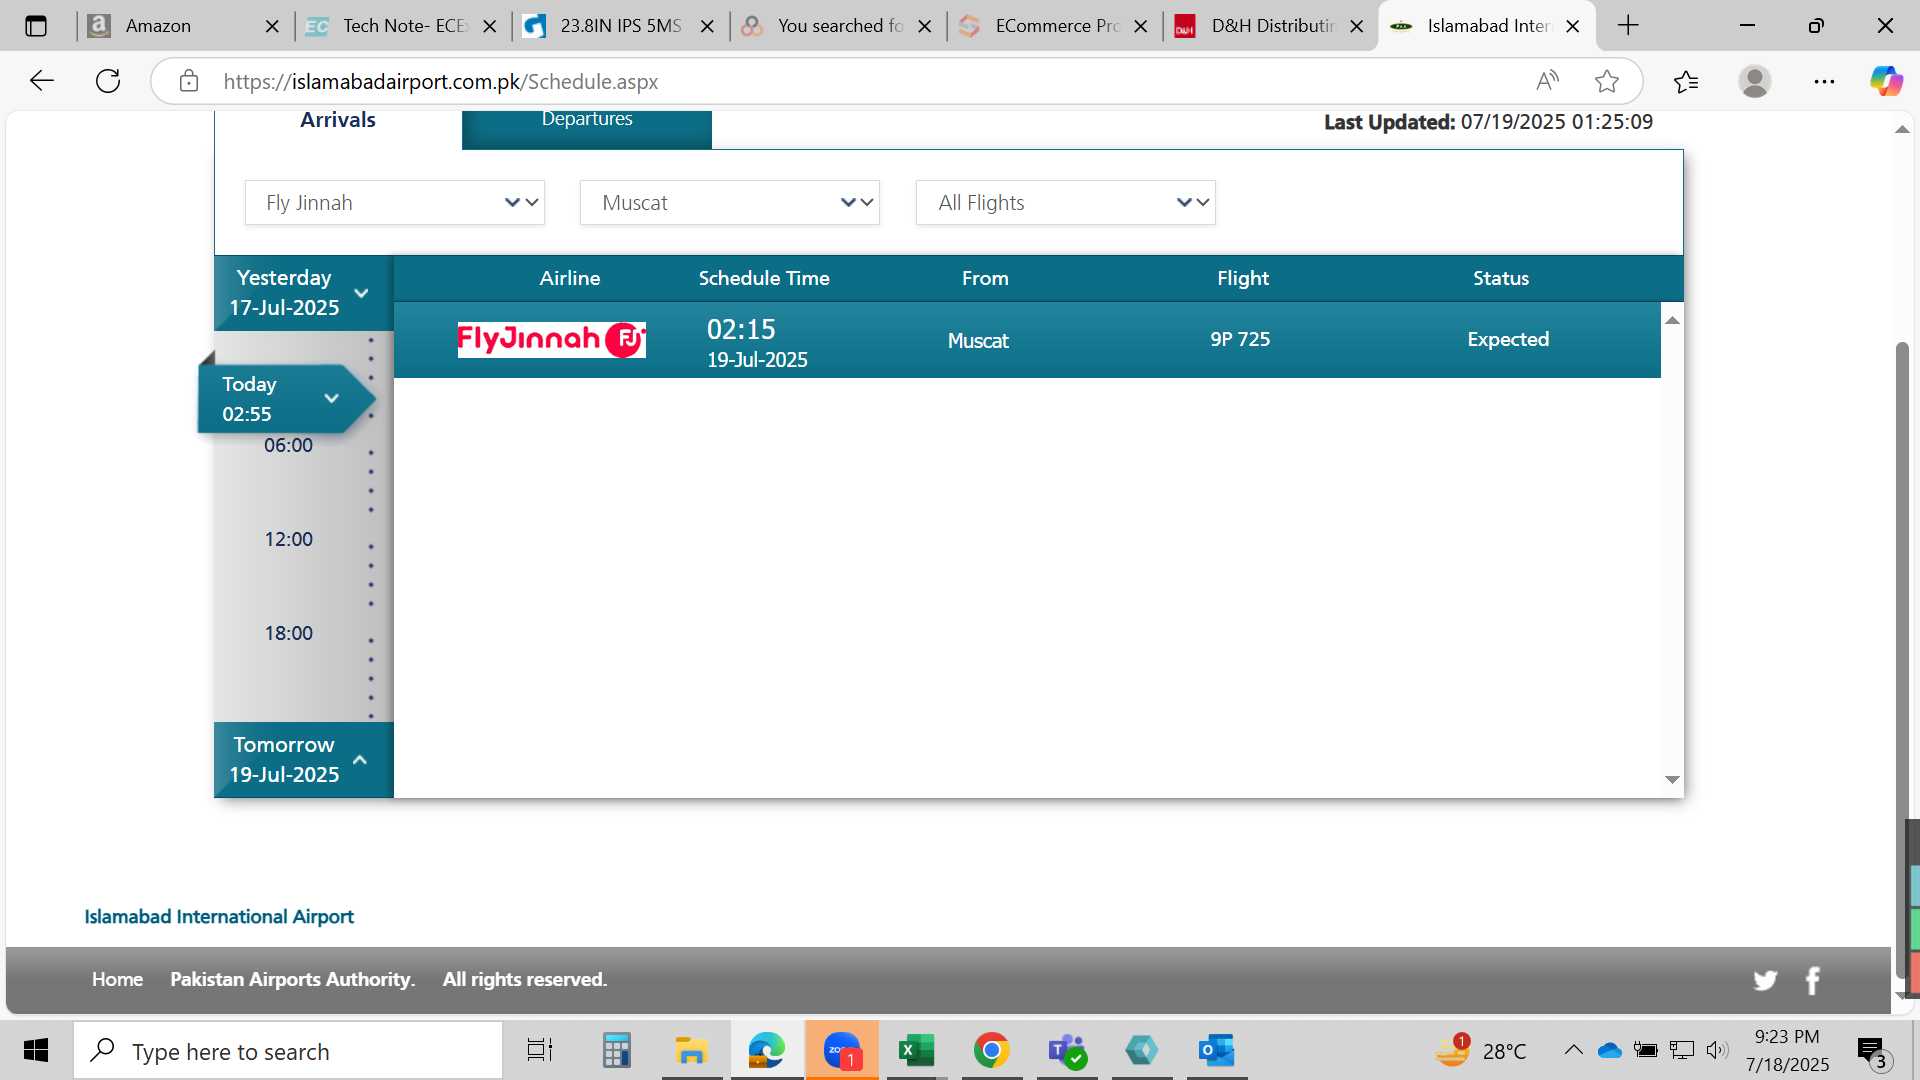
Task: Launch Copilot from Edge toolbar
Action: pyautogui.click(x=1887, y=81)
